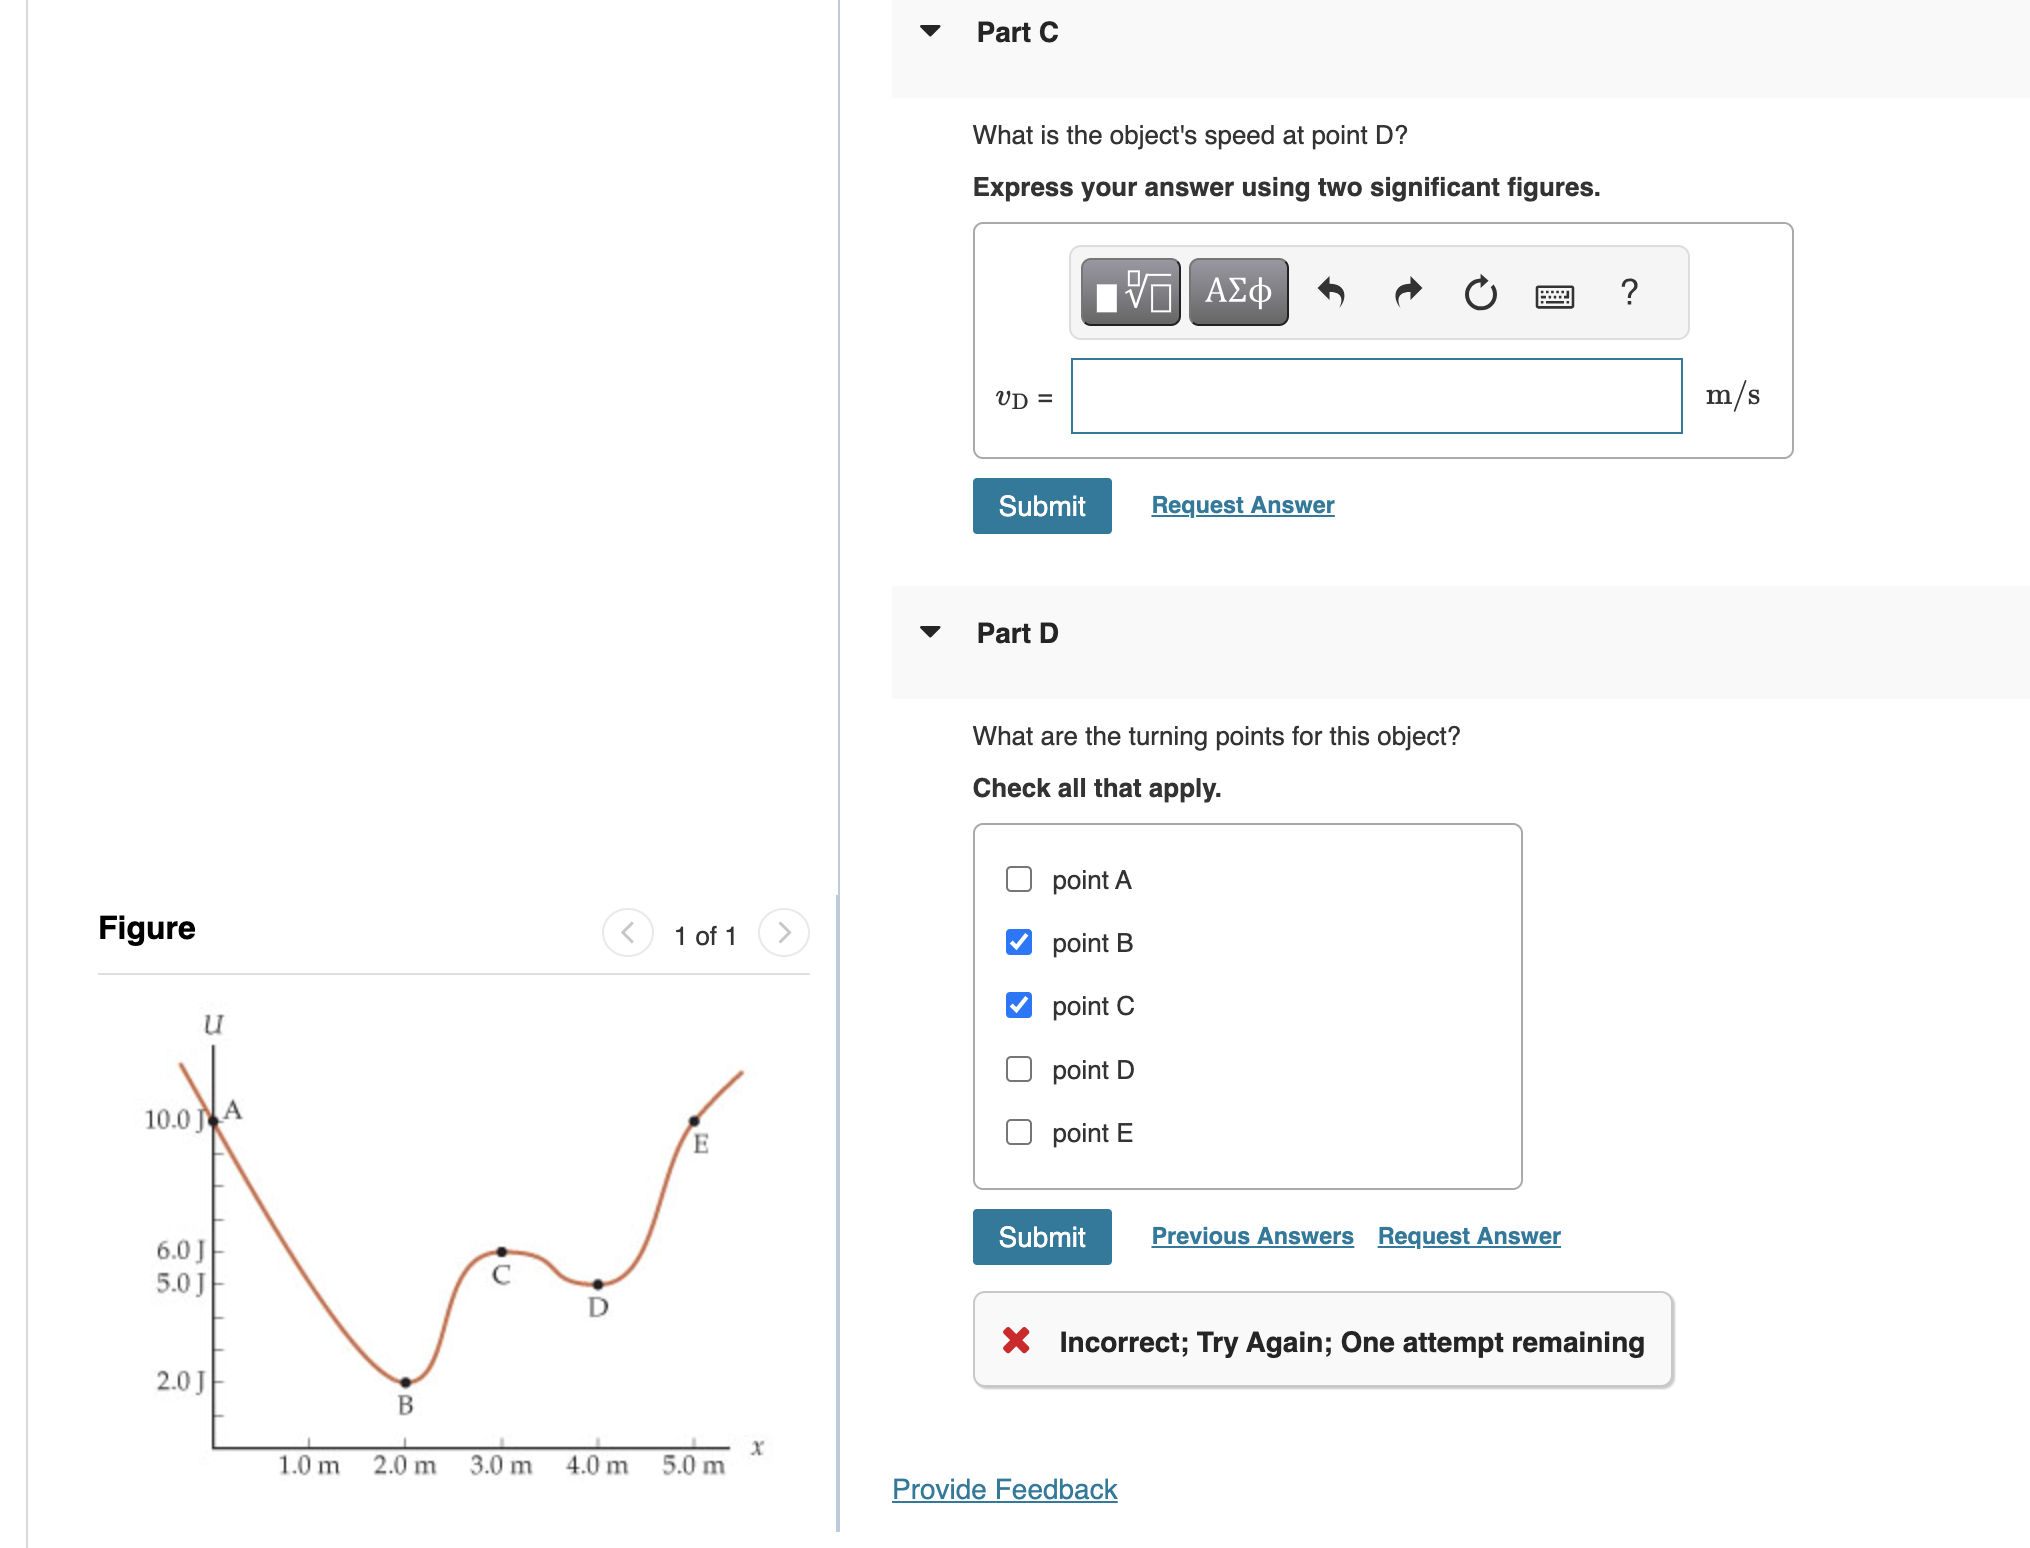Collapse the Part C section

click(x=929, y=30)
